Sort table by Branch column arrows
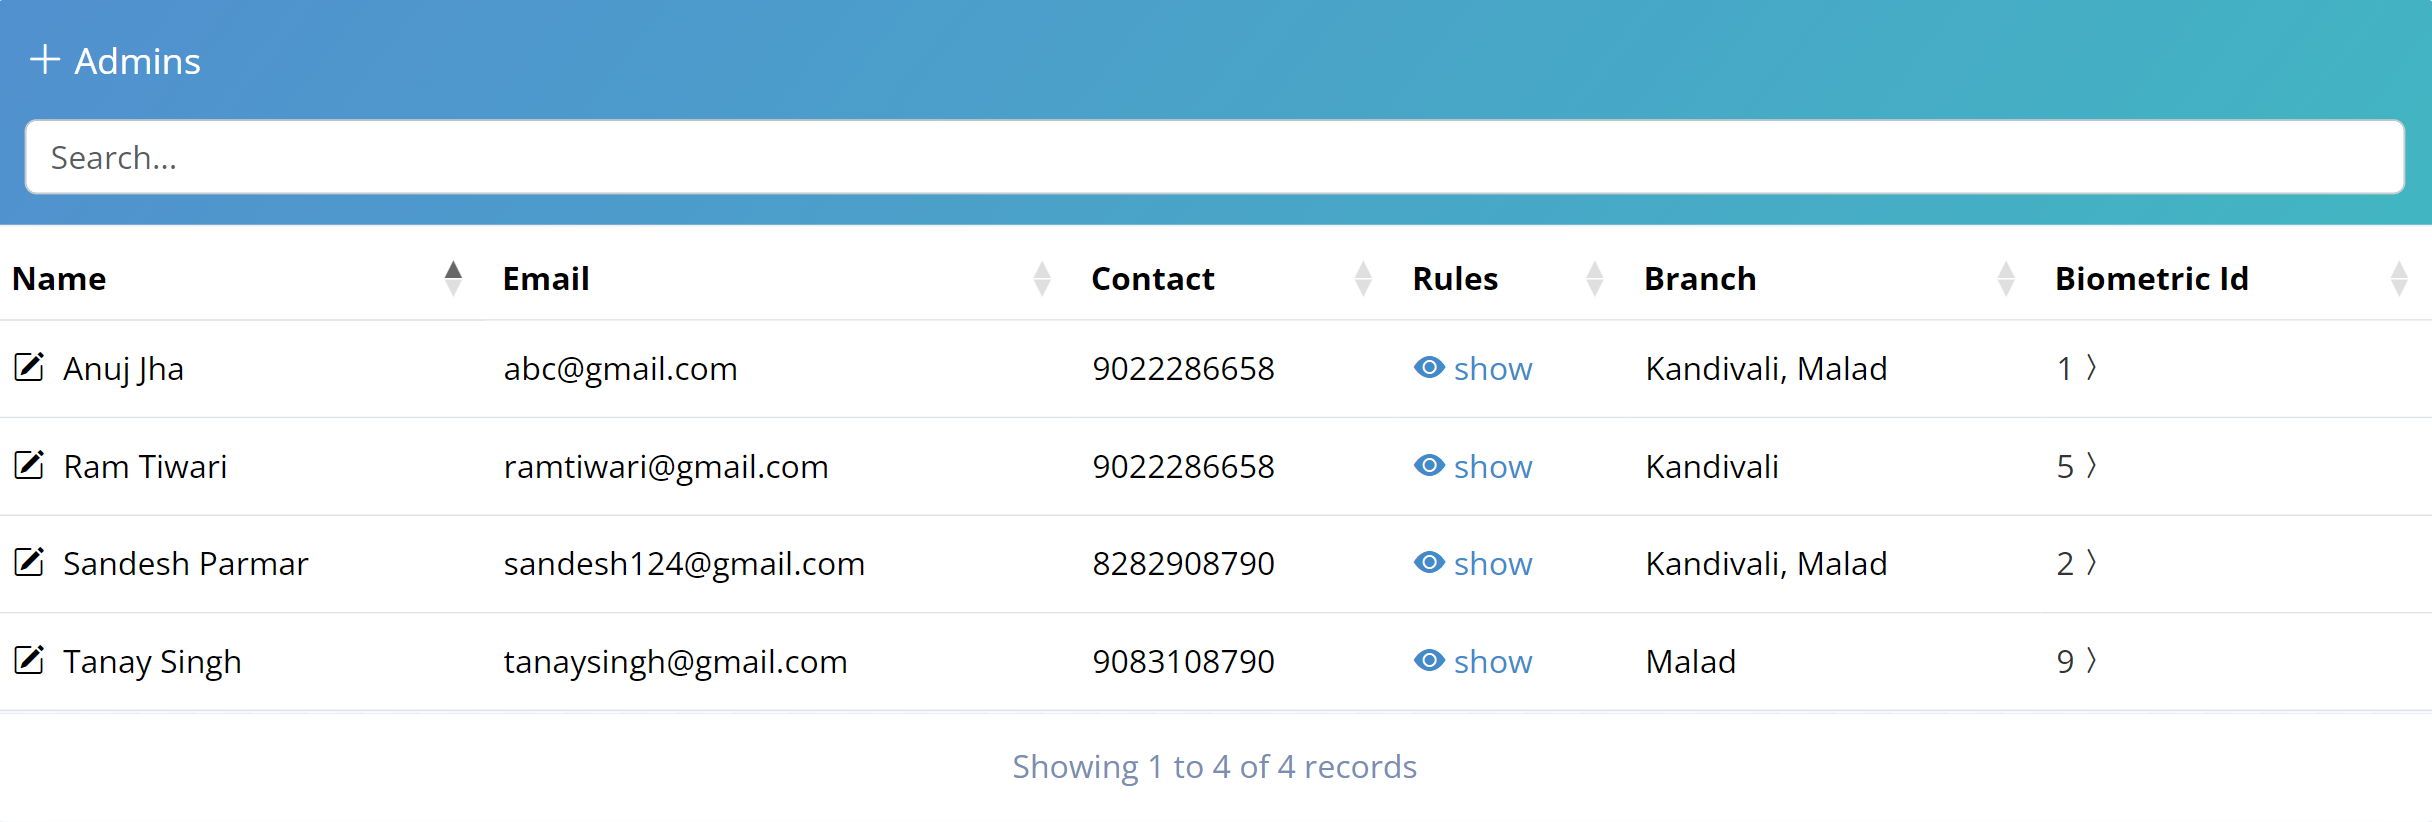This screenshot has height=822, width=2432. pyautogui.click(x=2006, y=278)
